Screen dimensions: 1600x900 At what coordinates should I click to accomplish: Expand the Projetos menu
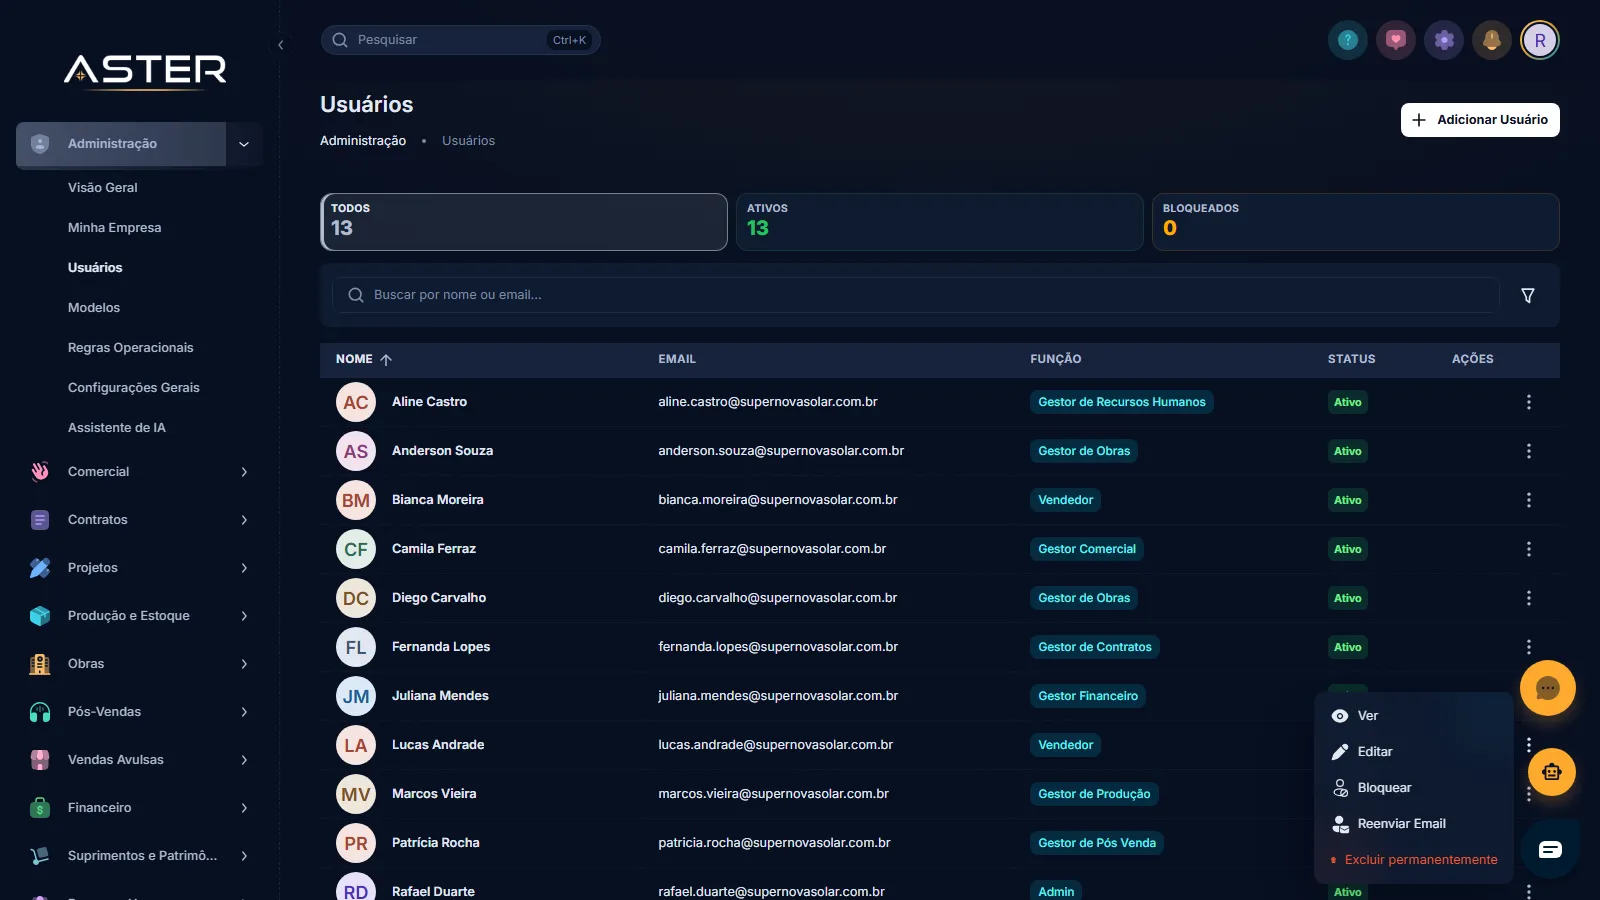(140, 568)
